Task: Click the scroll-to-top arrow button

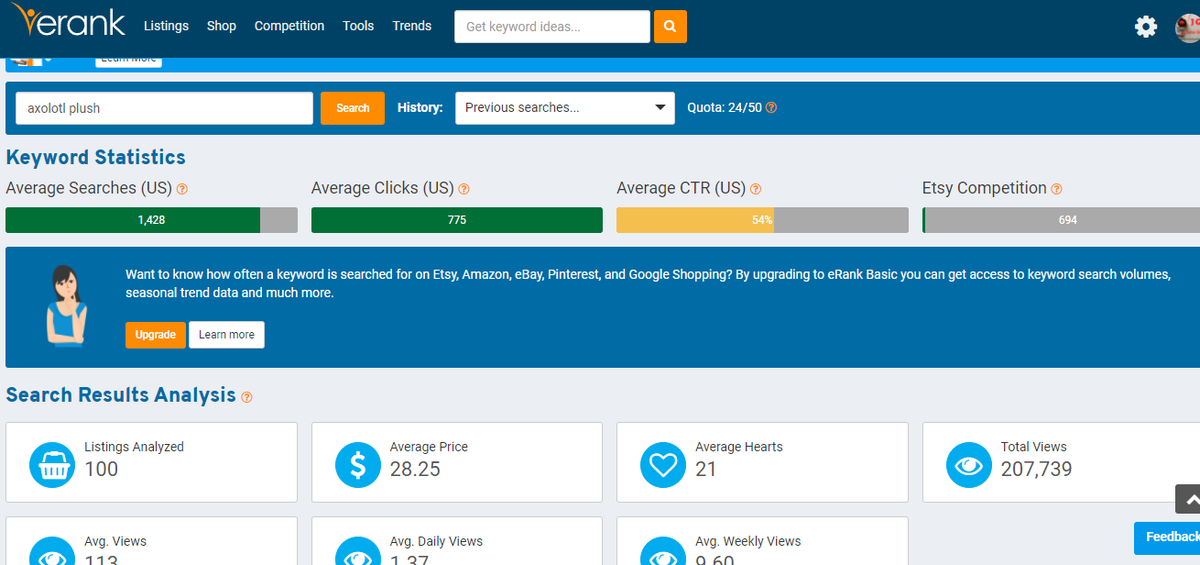Action: [x=1188, y=499]
